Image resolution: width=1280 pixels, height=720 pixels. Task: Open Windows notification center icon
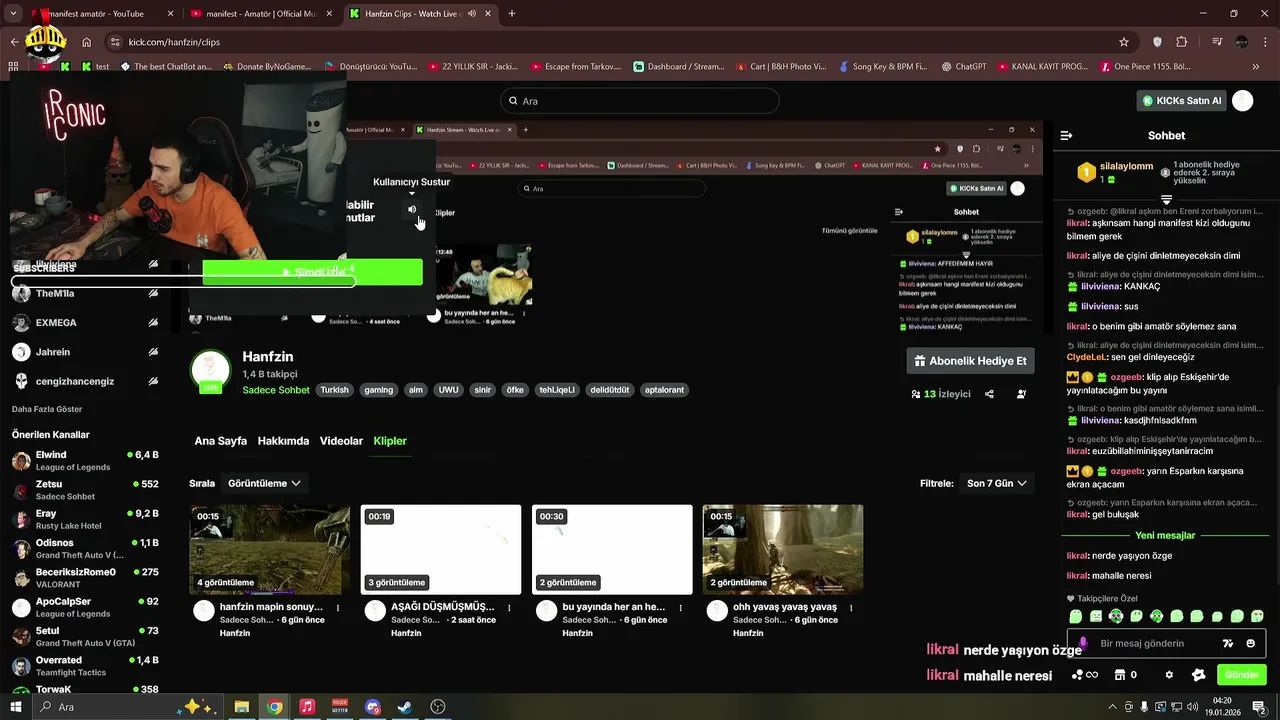tap(1259, 707)
